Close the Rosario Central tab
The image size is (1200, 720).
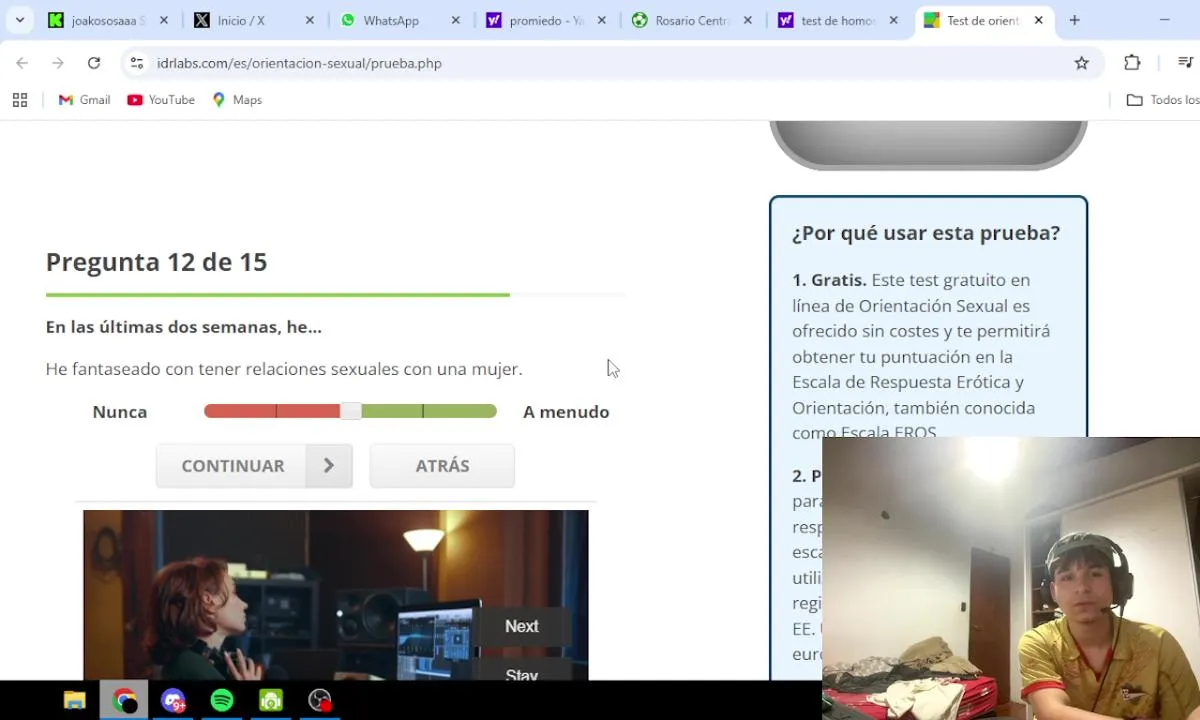click(747, 20)
